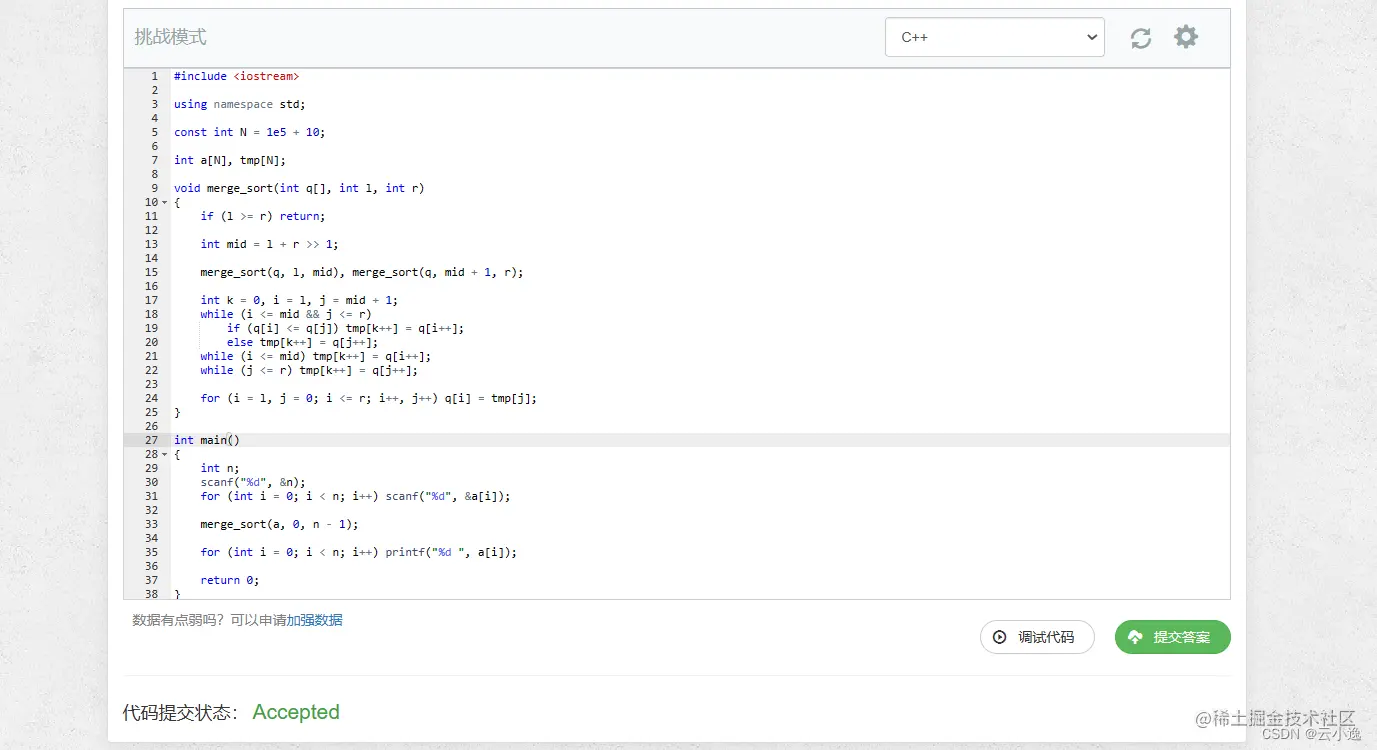Open the C++ language dropdown
This screenshot has width=1377, height=750.
tap(995, 37)
